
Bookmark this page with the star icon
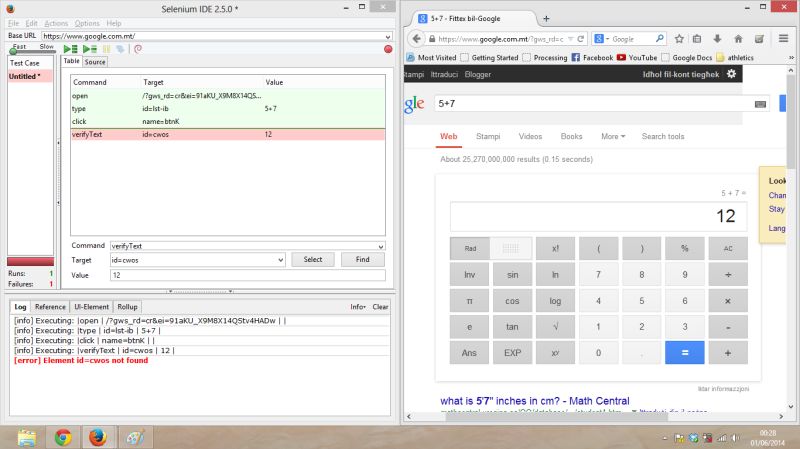(x=679, y=39)
